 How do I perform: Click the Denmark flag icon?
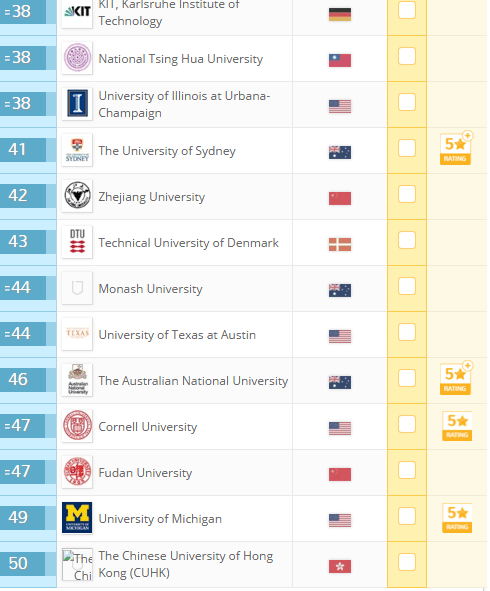[340, 244]
